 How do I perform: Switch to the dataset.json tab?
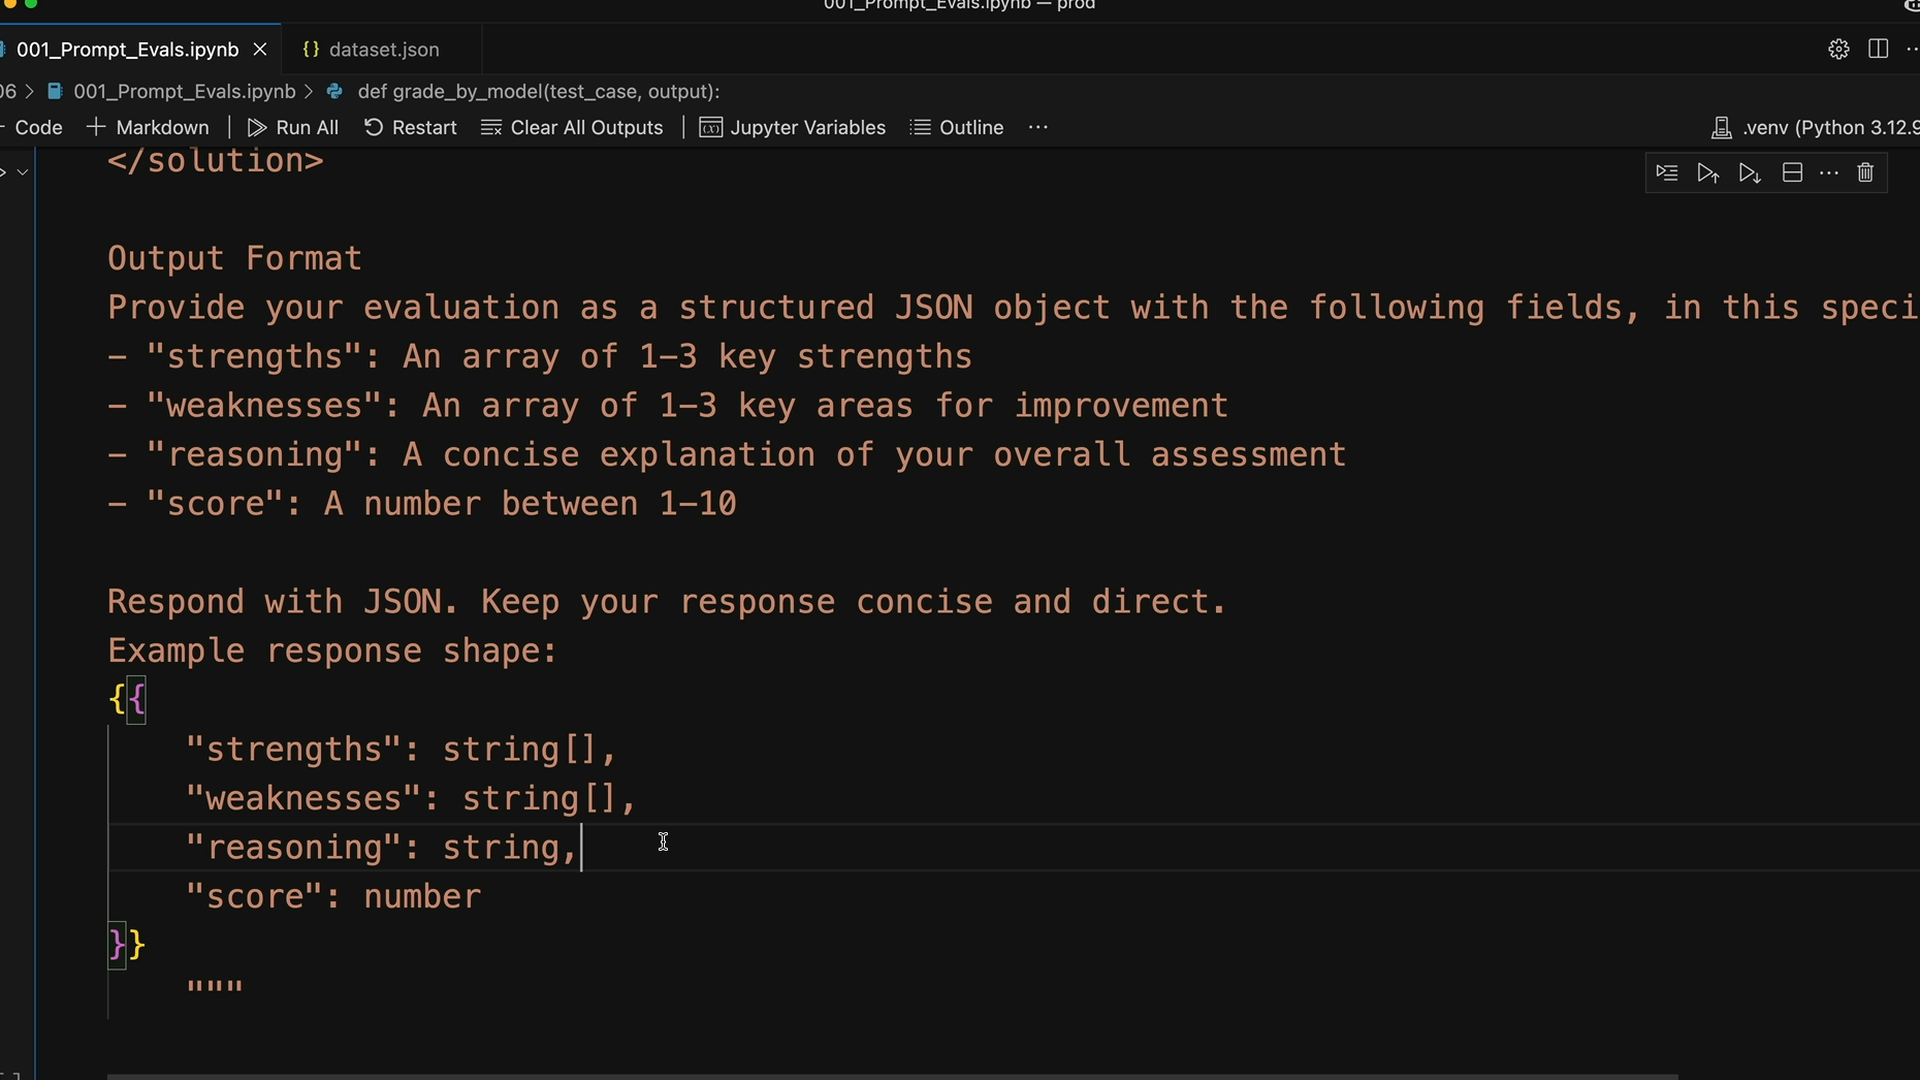point(383,49)
